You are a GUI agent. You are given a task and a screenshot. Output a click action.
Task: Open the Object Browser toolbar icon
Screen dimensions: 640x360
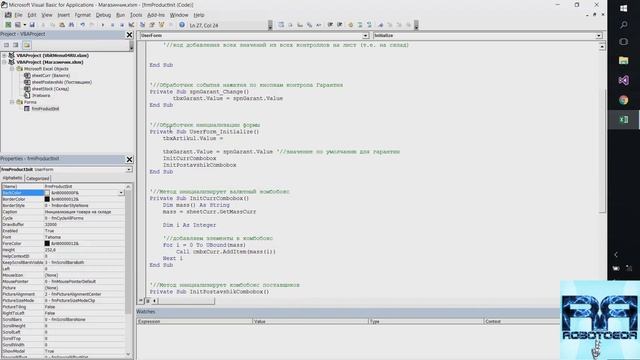(x=161, y=25)
